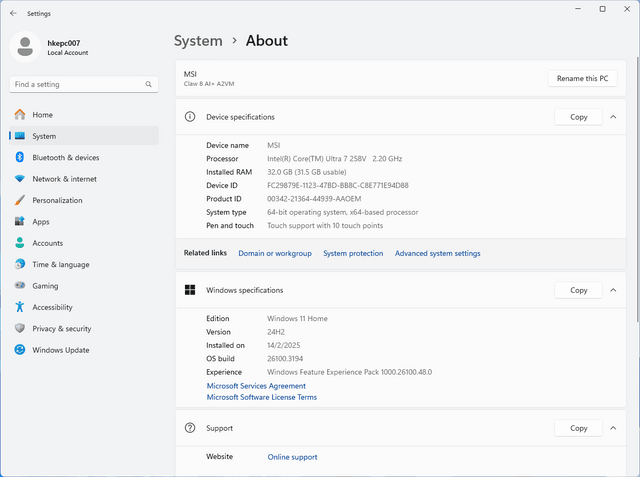Click the Installed on date 14/2/2025
Viewport: 640px width, 477px height.
click(x=283, y=345)
